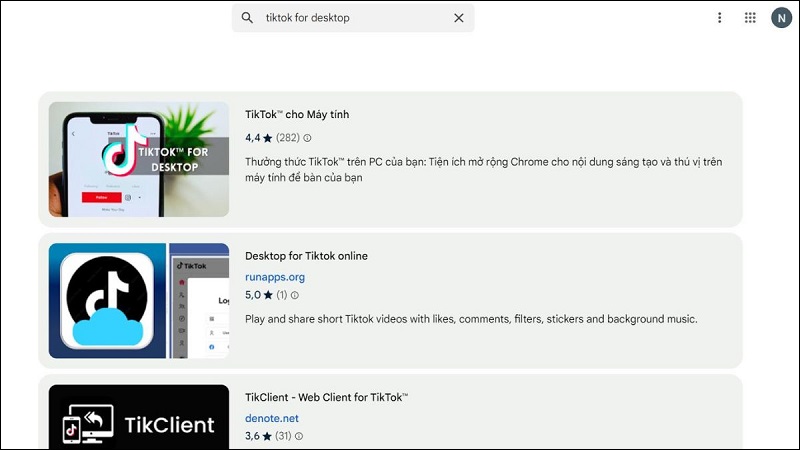The width and height of the screenshot is (800, 450).
Task: Focus the 'tiktok for desktop' search box
Action: coord(353,18)
